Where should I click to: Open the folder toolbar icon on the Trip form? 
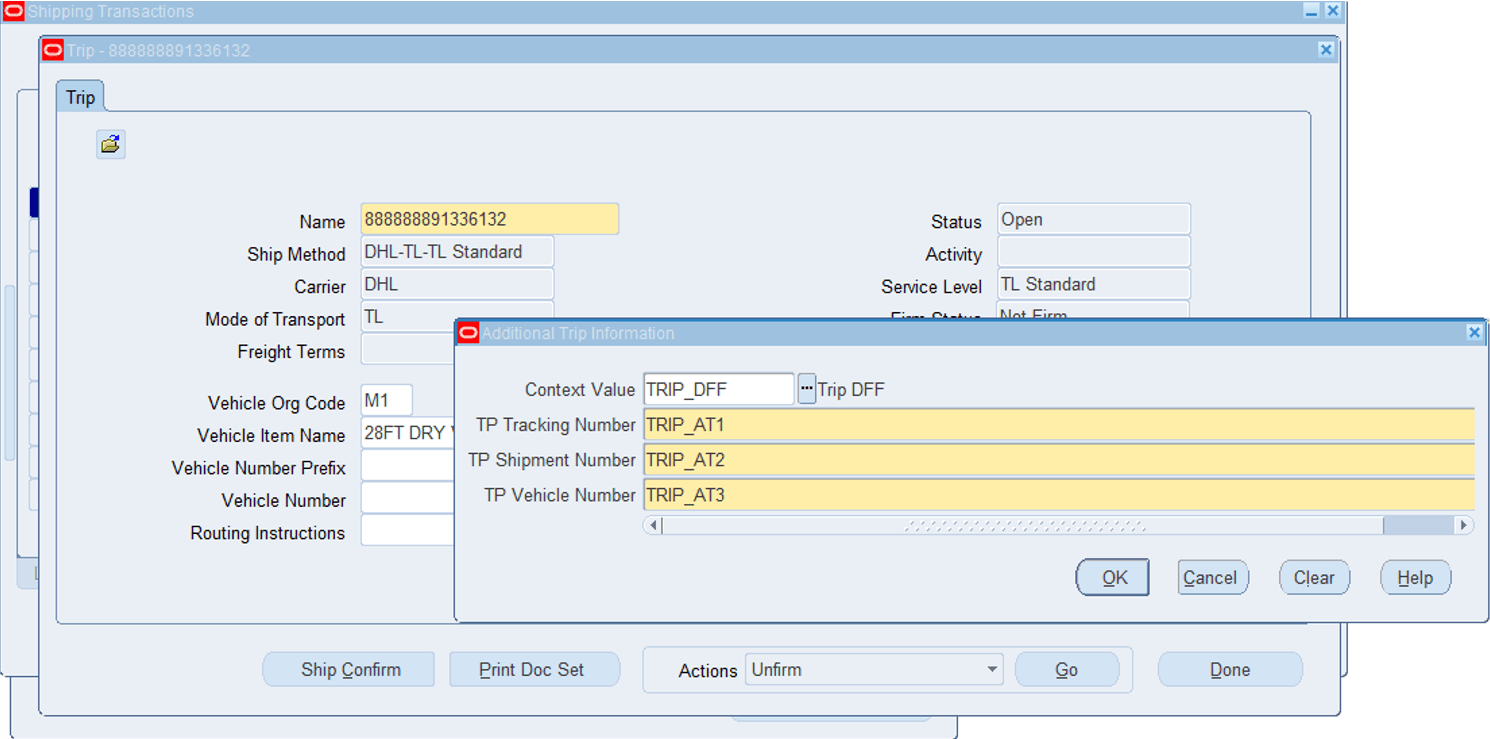tap(110, 144)
